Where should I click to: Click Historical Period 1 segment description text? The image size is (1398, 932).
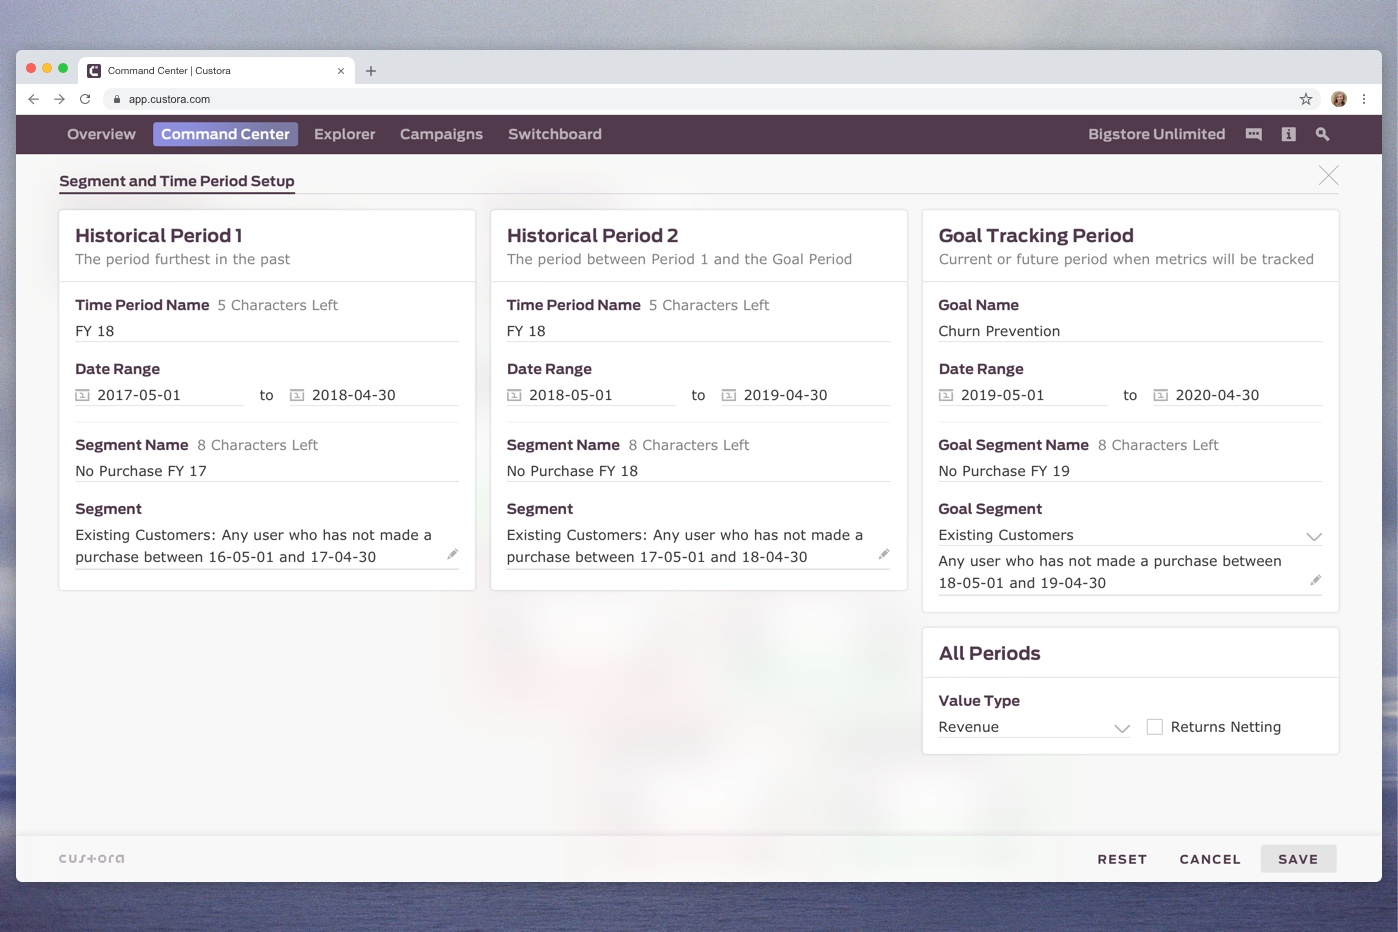tap(254, 546)
